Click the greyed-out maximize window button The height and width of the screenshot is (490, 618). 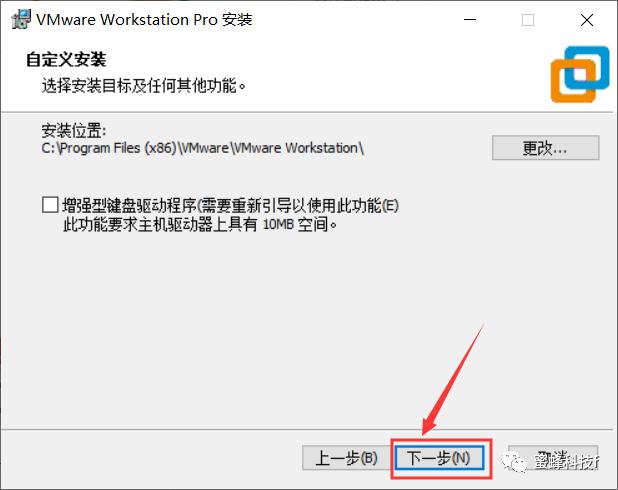point(528,20)
